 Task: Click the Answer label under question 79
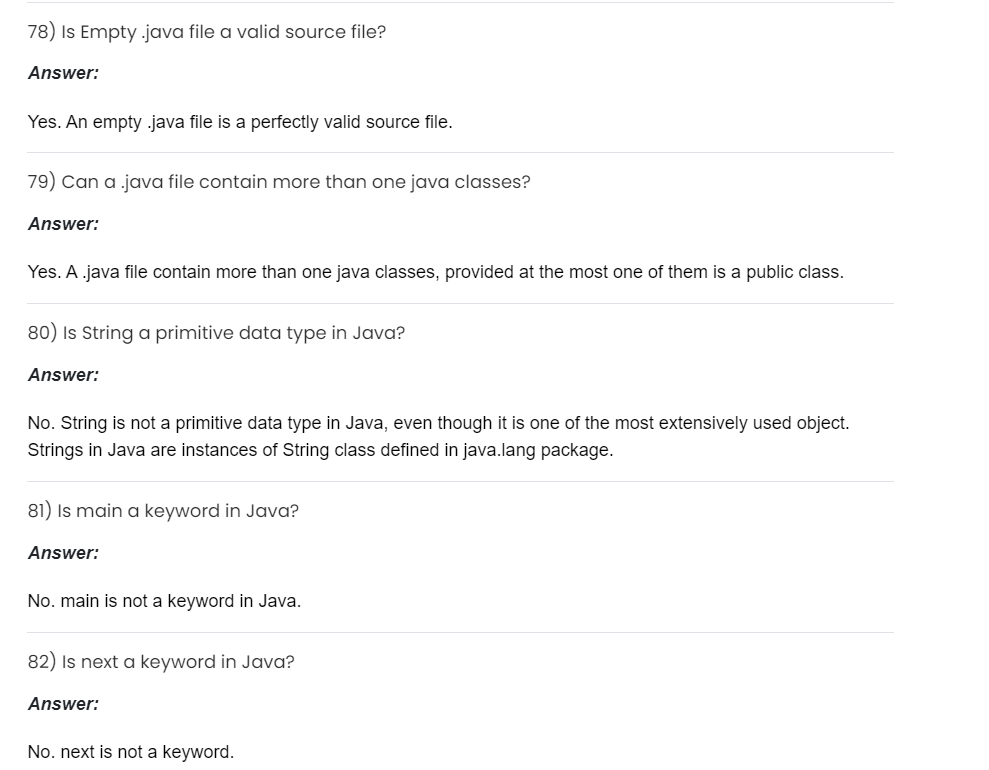(63, 224)
